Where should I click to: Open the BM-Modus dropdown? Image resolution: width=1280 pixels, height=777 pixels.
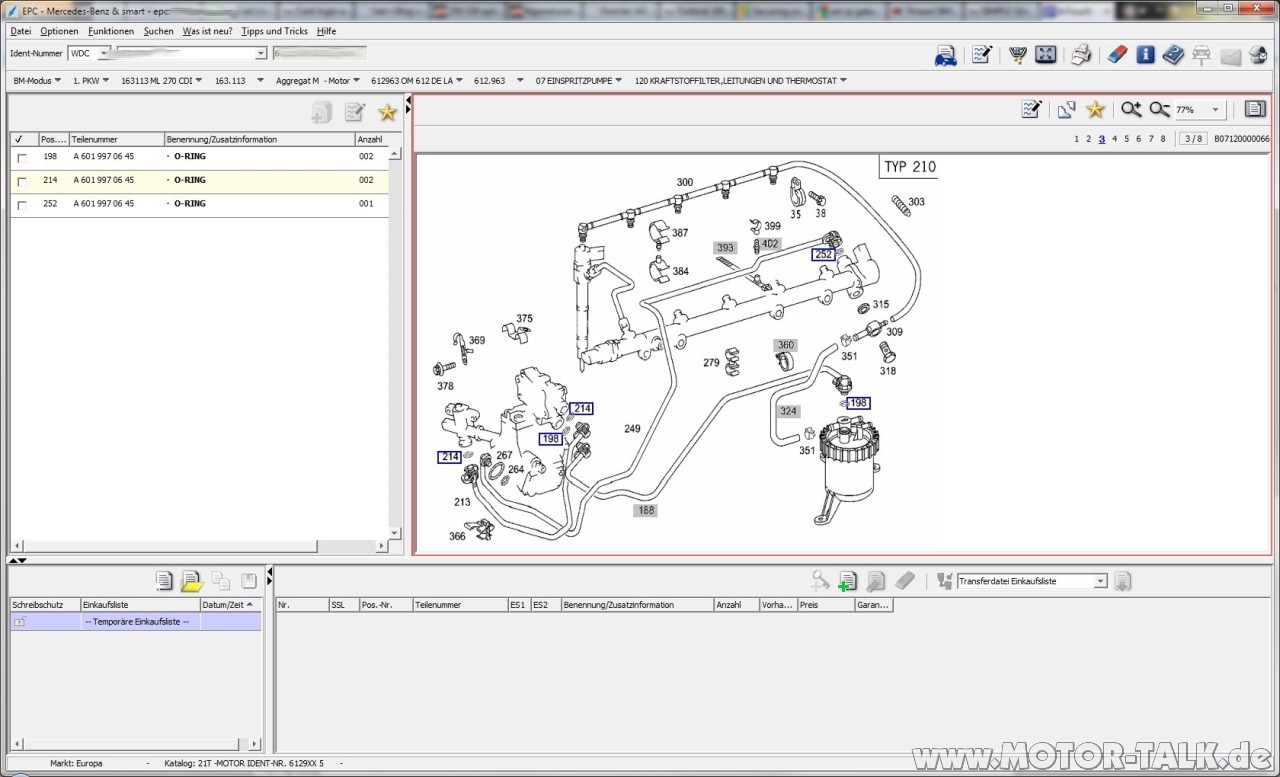[x=37, y=80]
